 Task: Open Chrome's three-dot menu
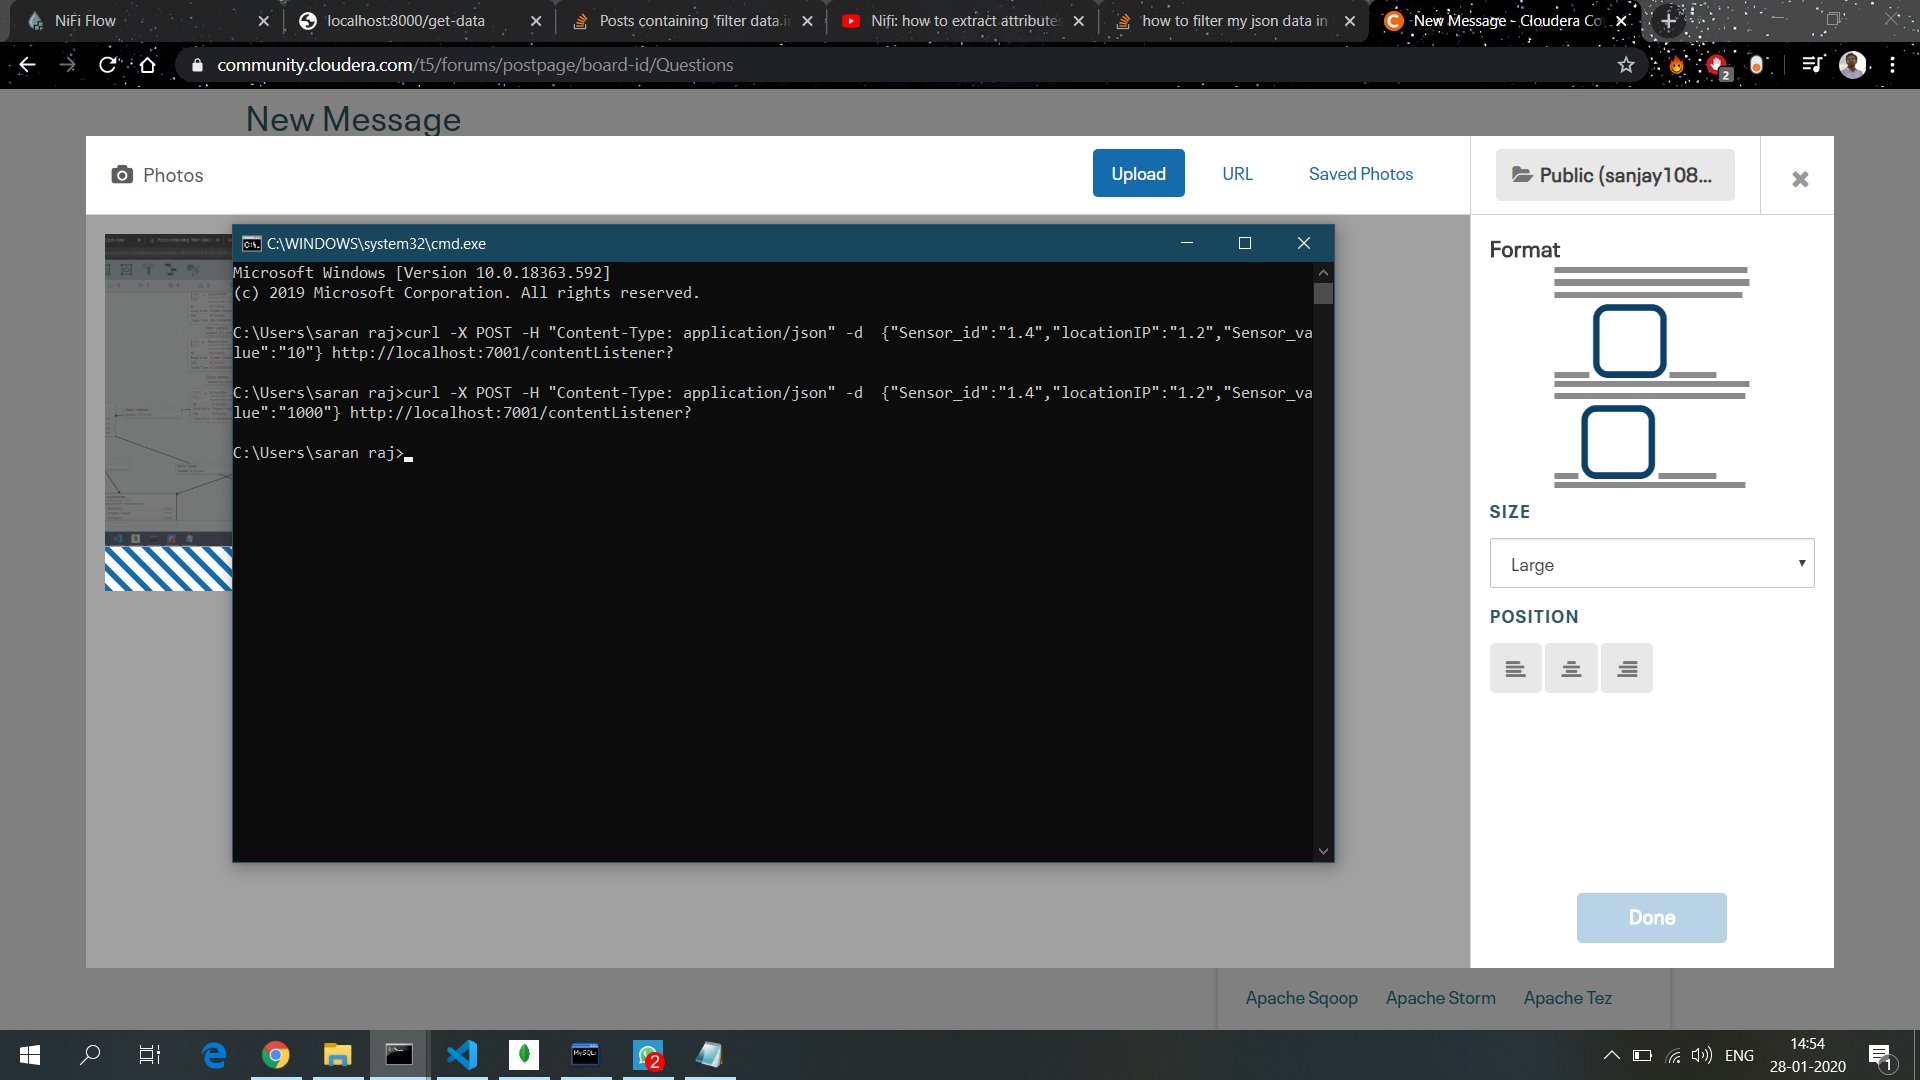click(1895, 64)
